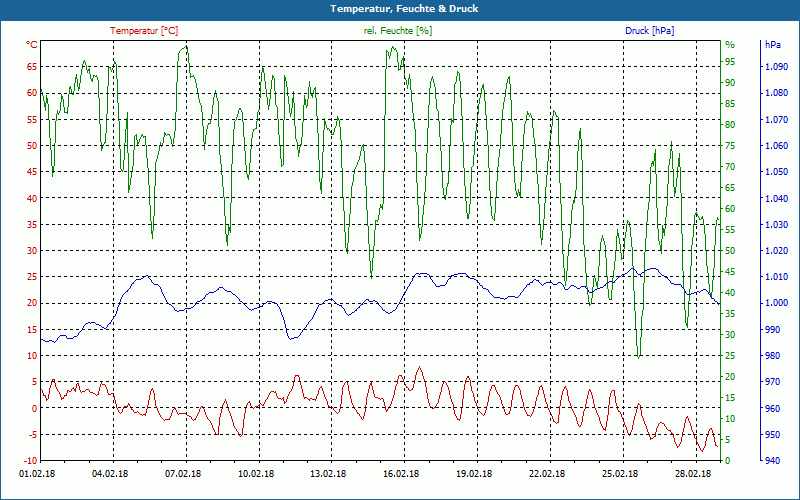Click '990' on the blue pressure axis
Viewport: 800px width, 500px height.
pos(772,330)
